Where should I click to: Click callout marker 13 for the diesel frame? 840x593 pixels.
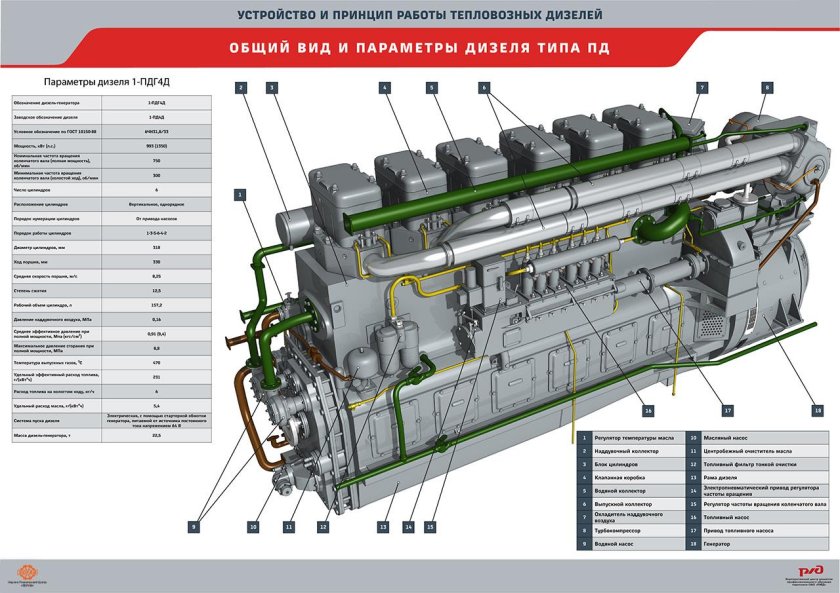pyautogui.click(x=382, y=526)
